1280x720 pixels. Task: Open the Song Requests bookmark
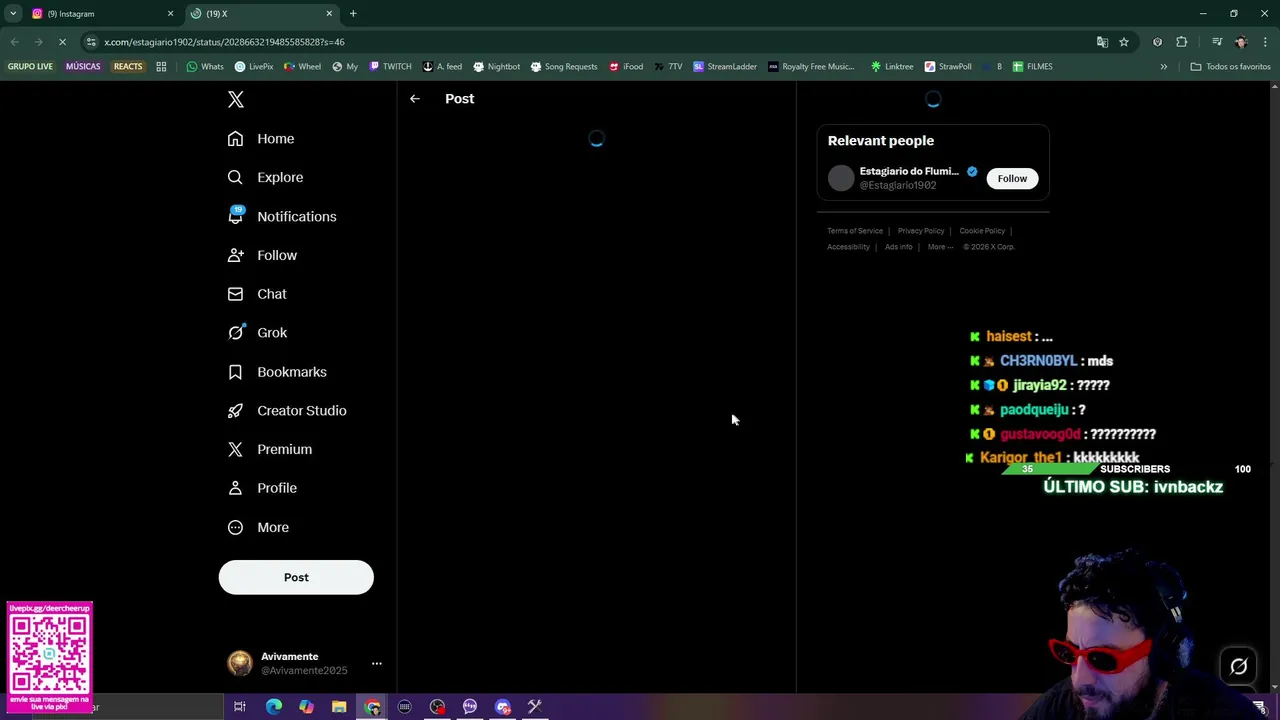(x=564, y=67)
